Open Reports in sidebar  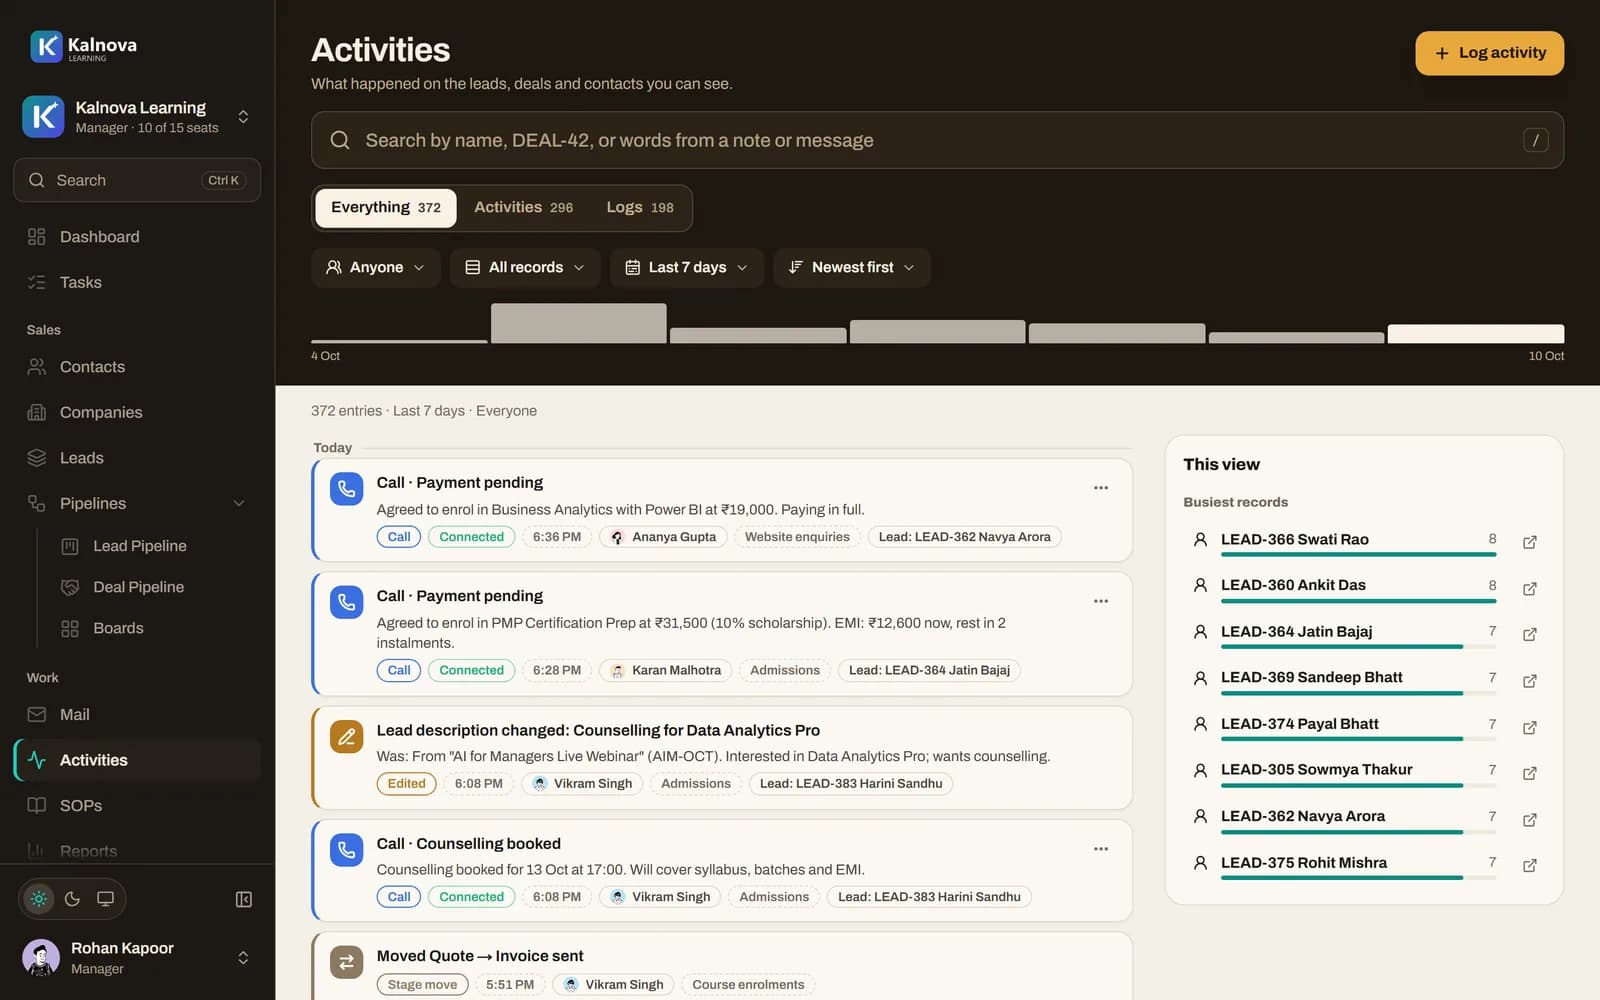(x=137, y=851)
